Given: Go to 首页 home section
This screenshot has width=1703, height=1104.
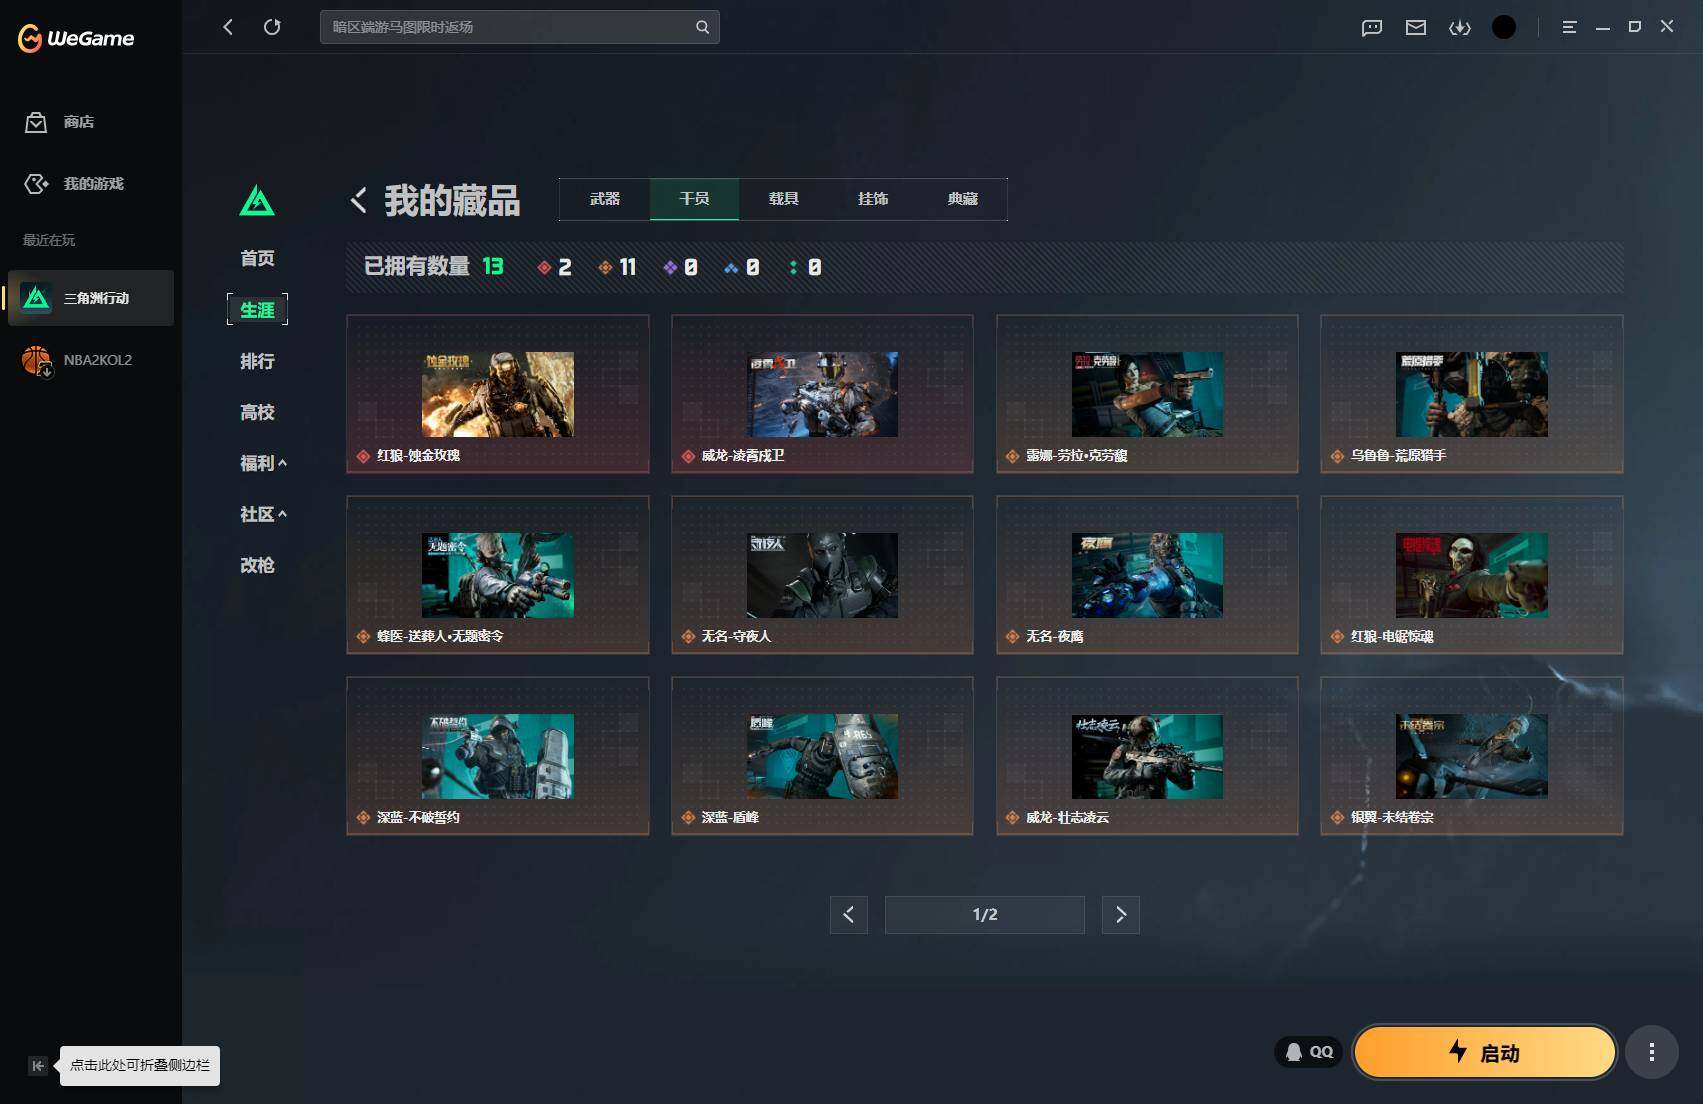Looking at the screenshot, I should pos(257,258).
